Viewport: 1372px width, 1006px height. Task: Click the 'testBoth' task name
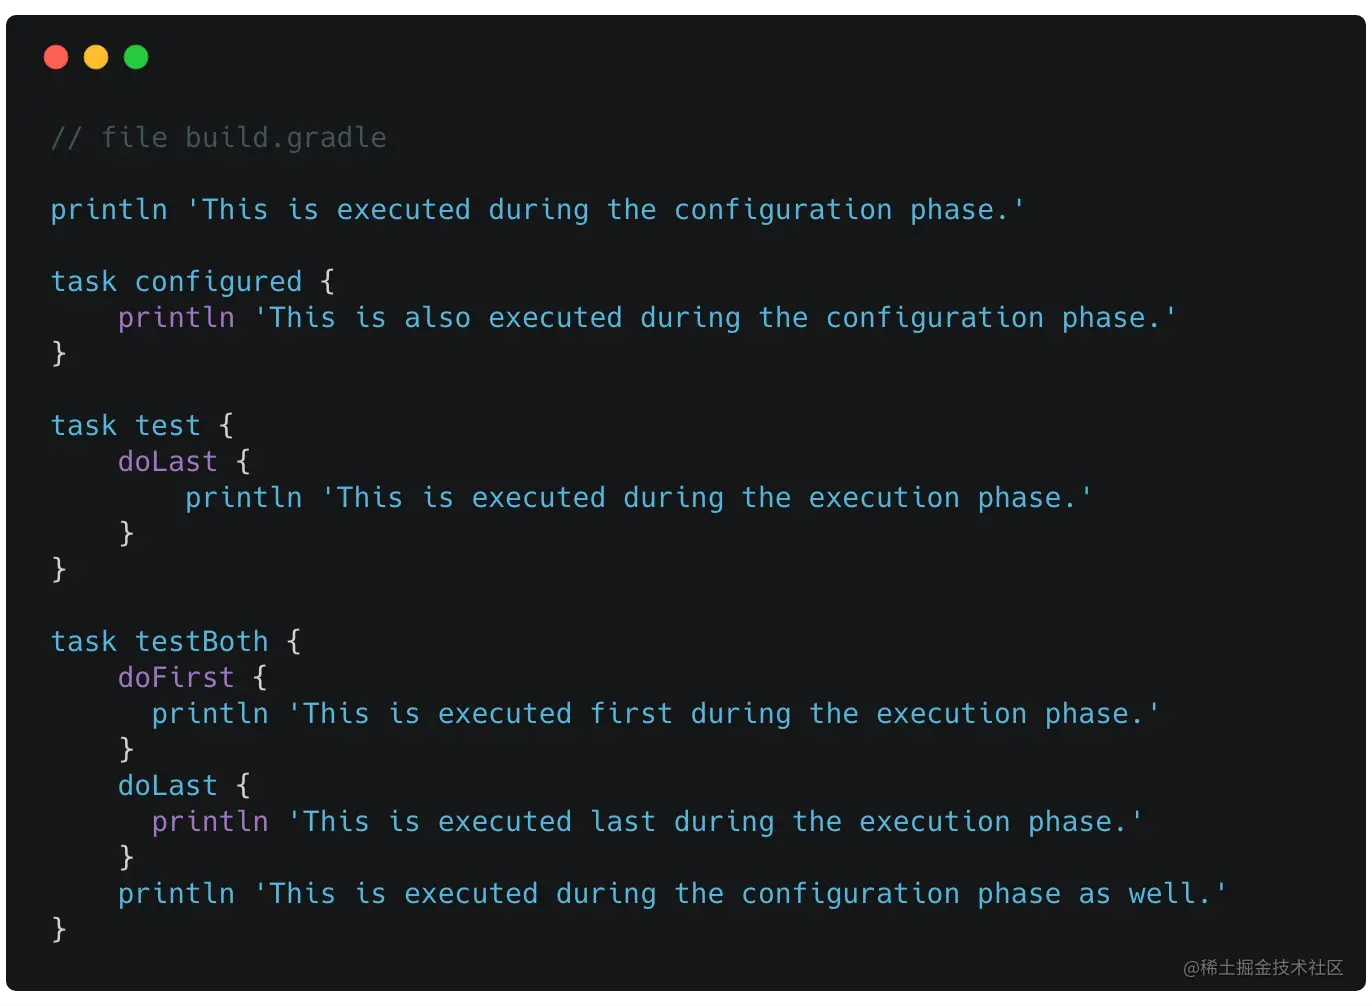pos(201,642)
